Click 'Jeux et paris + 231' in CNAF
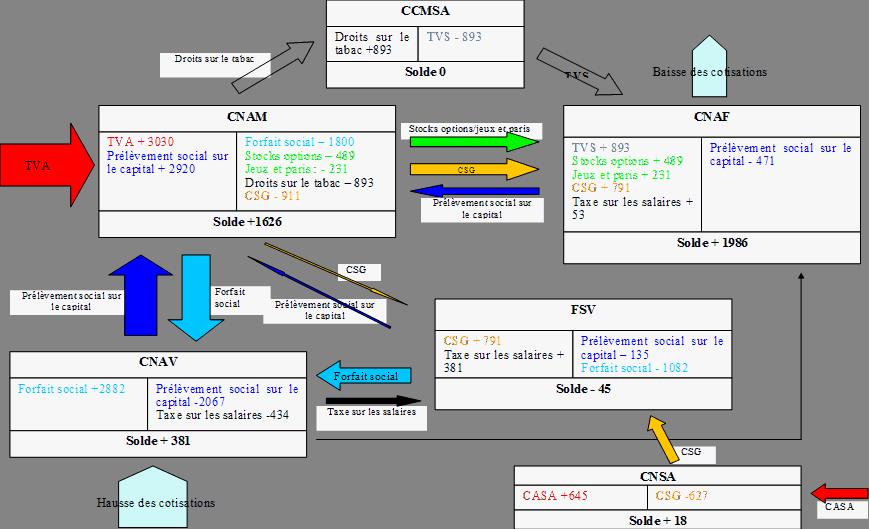 [x=621, y=175]
